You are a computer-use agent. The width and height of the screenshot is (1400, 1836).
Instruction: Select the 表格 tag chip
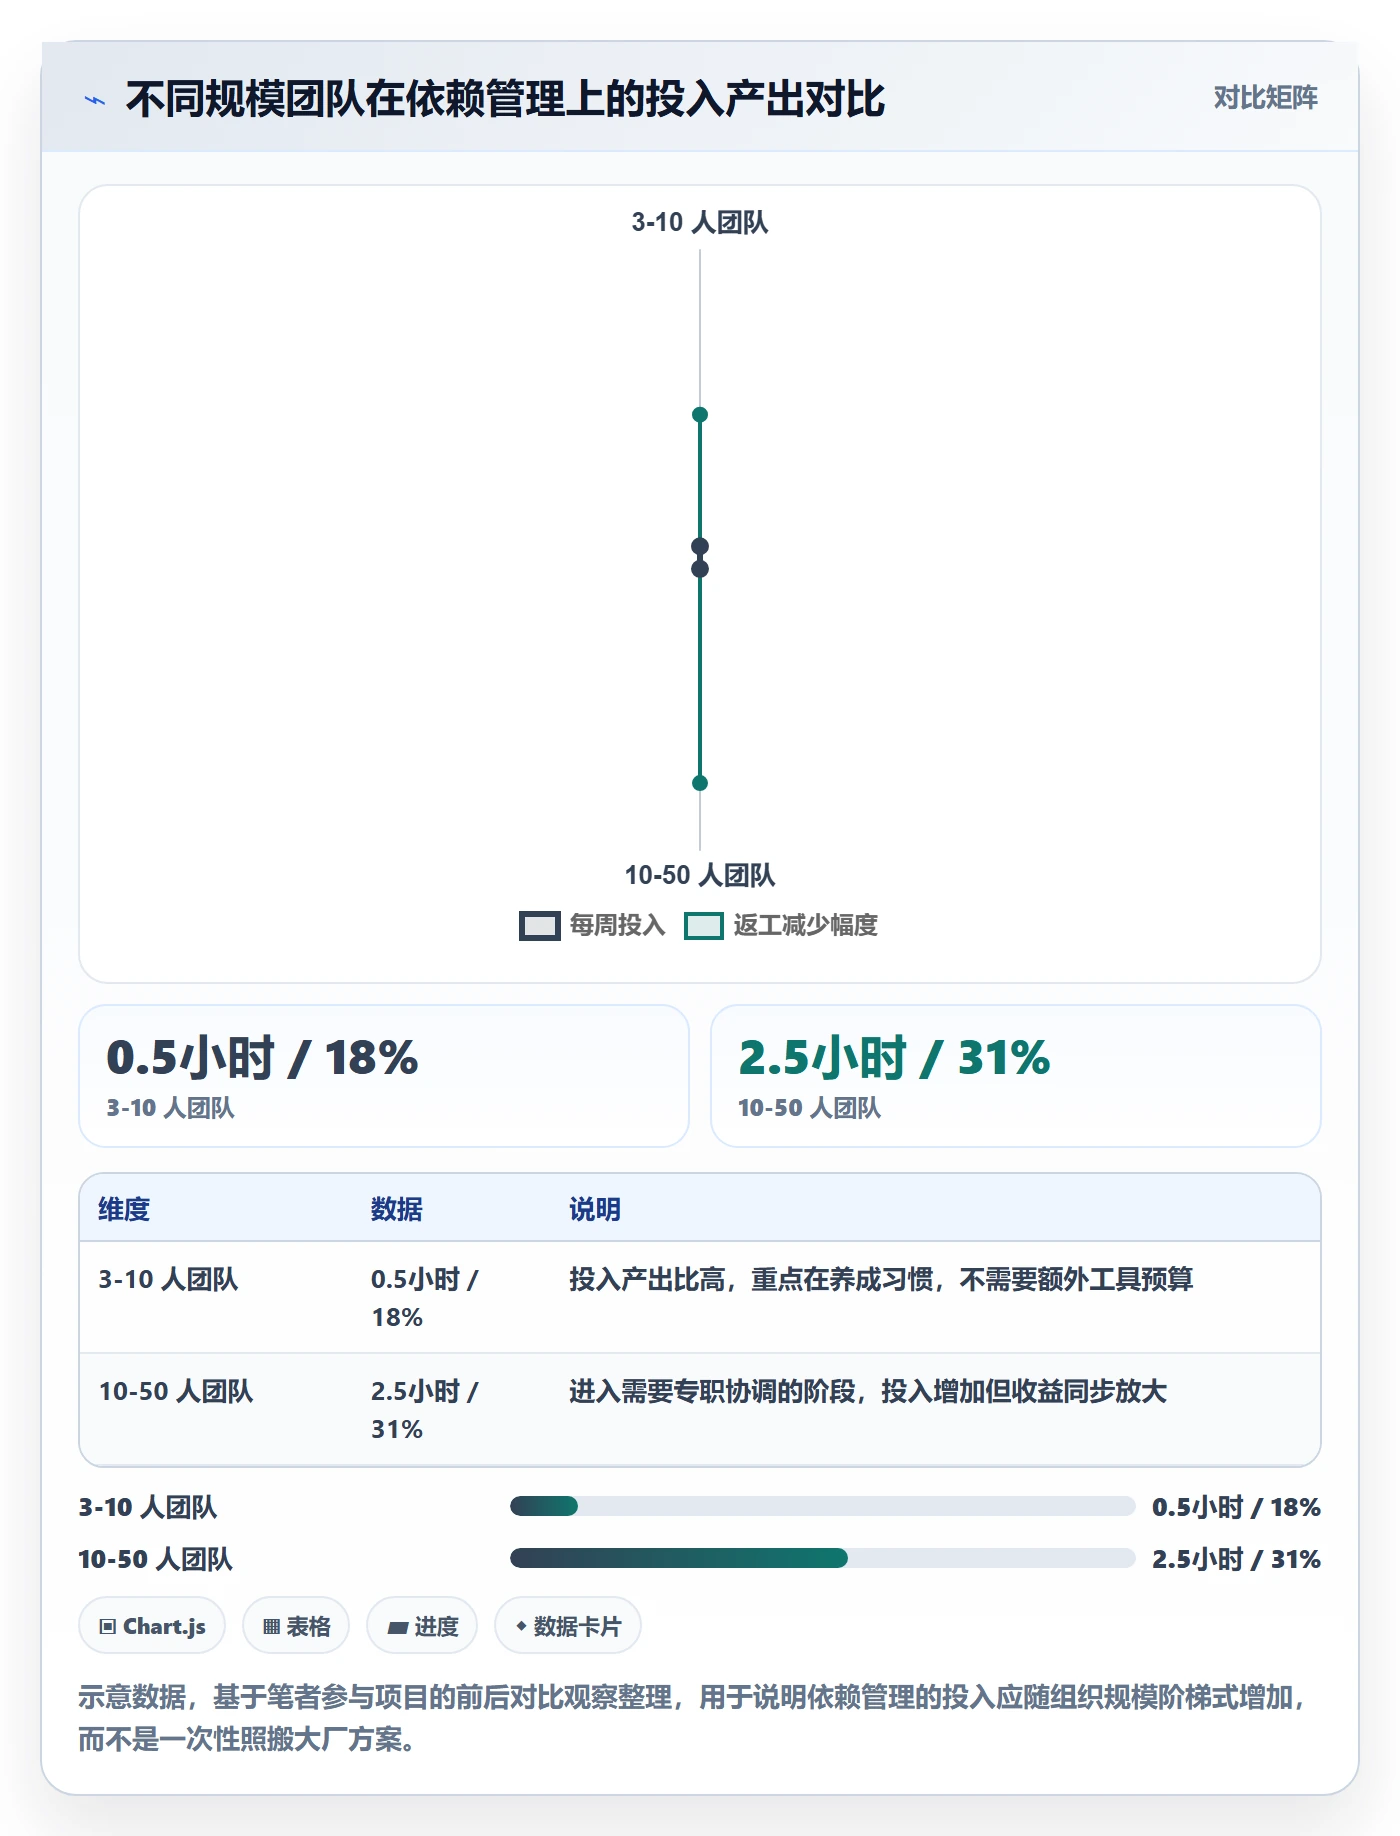[x=296, y=1626]
